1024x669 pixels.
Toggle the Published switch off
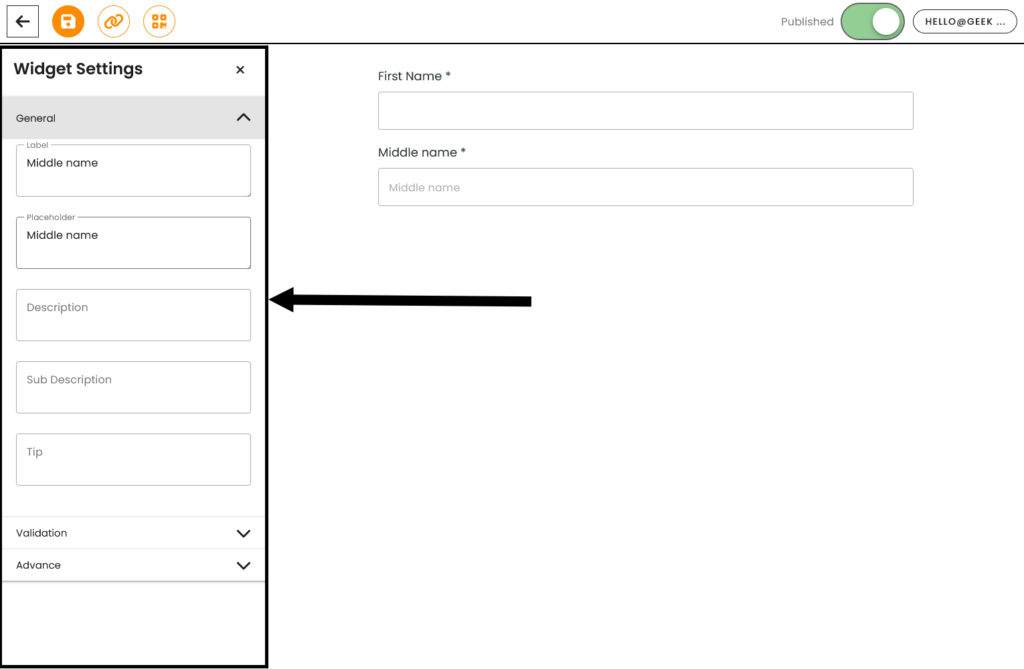point(872,22)
